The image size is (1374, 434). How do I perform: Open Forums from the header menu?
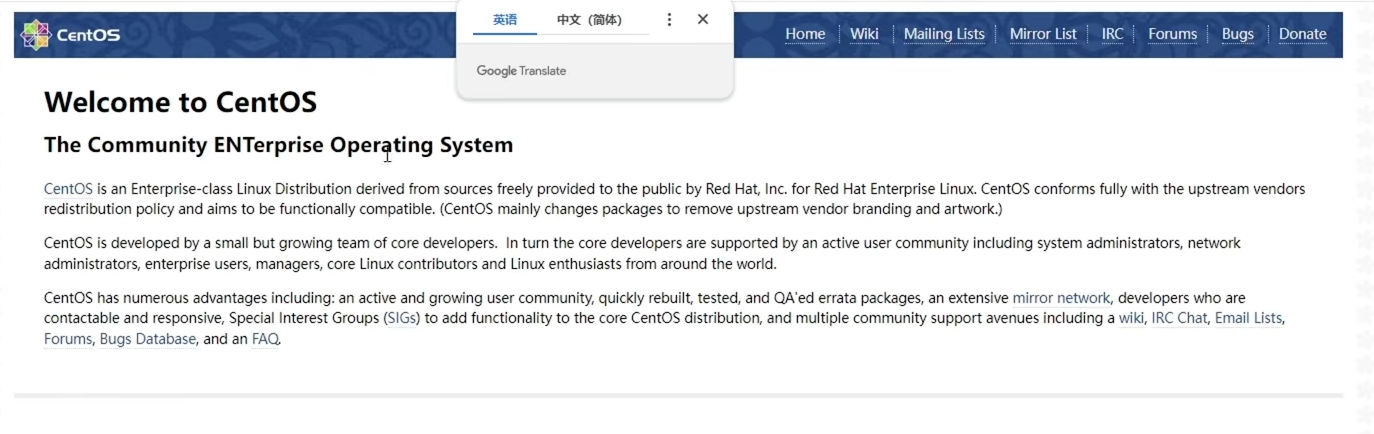pos(1172,34)
